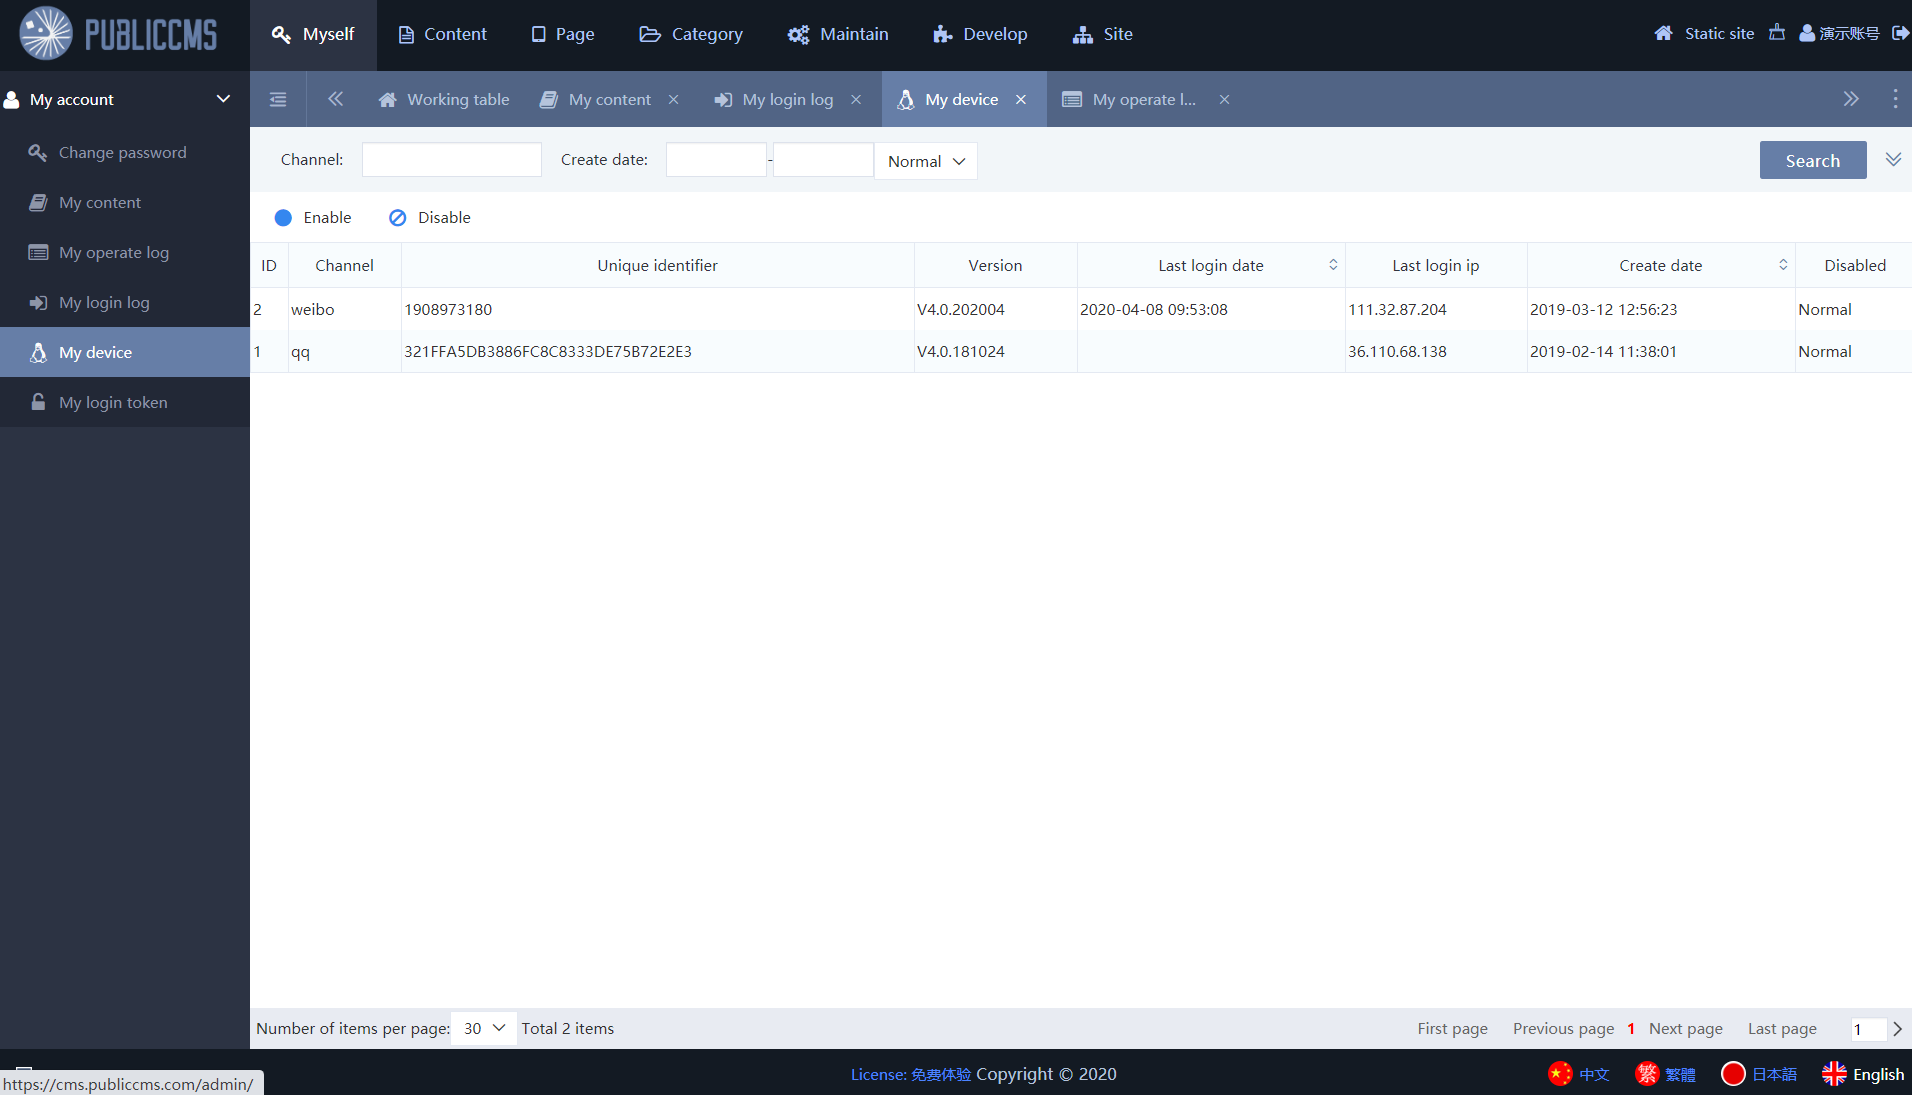Select the Enable option

[313, 217]
